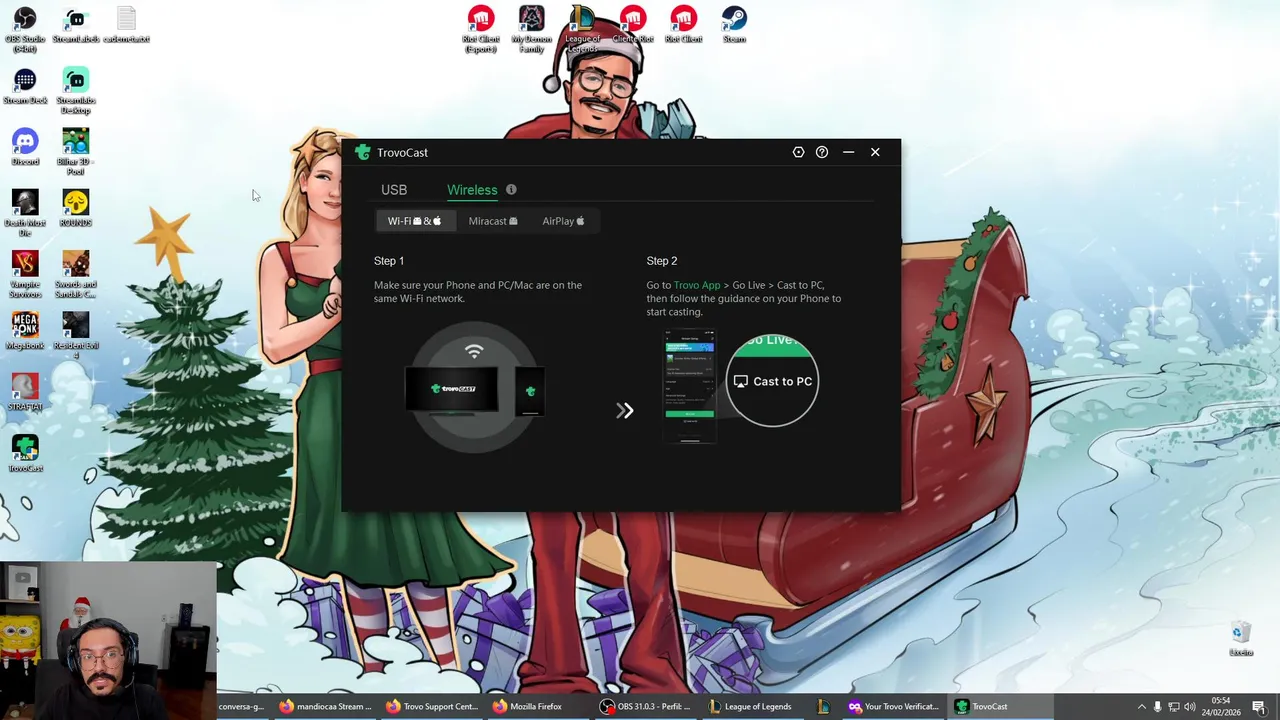Open Streamlabs Desktop shortcut

[x=76, y=91]
